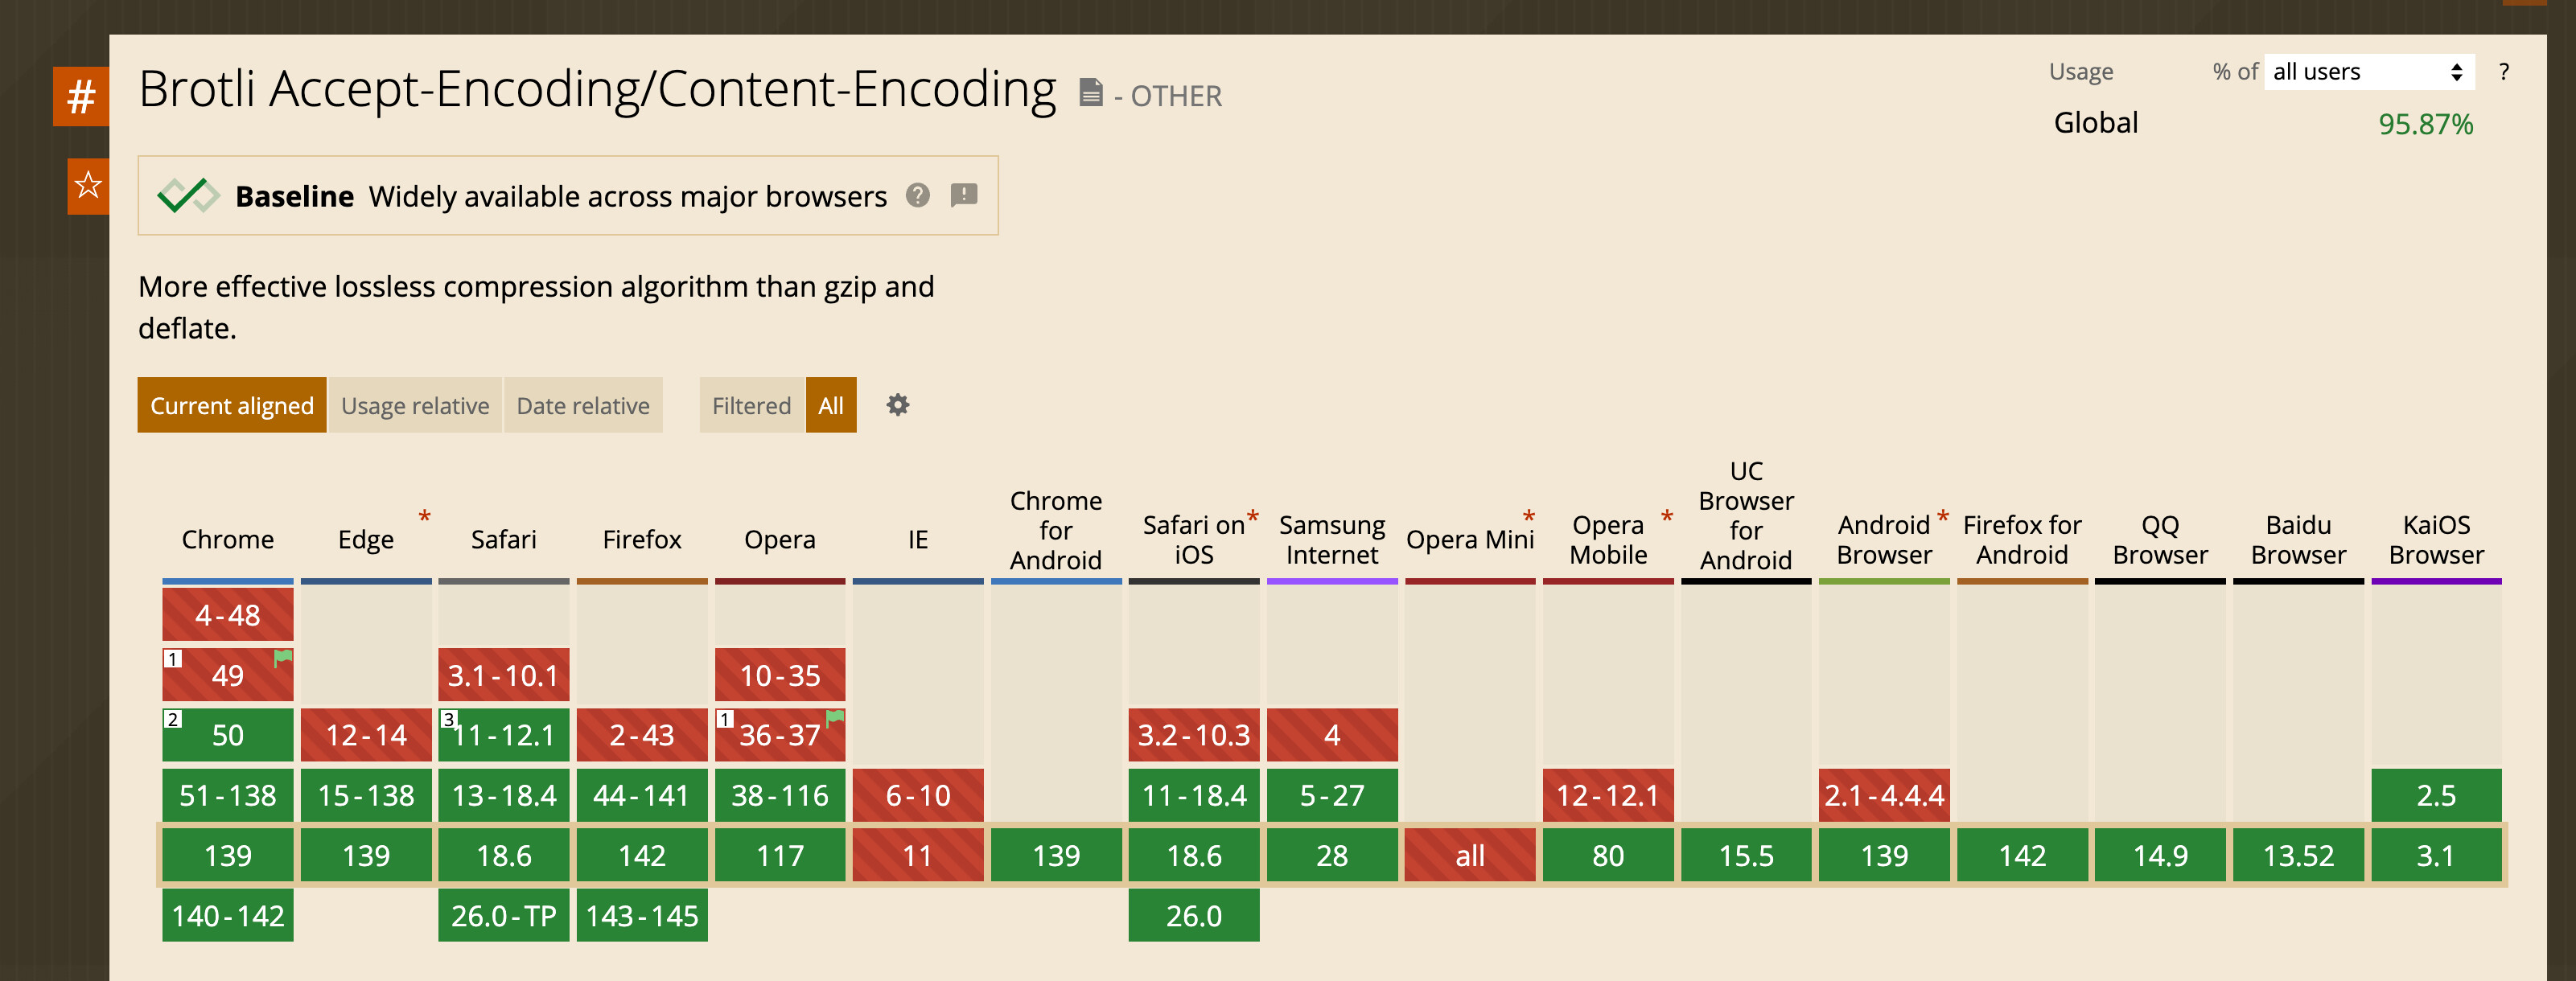
Task: Enable the Filtered browsers option
Action: click(751, 405)
